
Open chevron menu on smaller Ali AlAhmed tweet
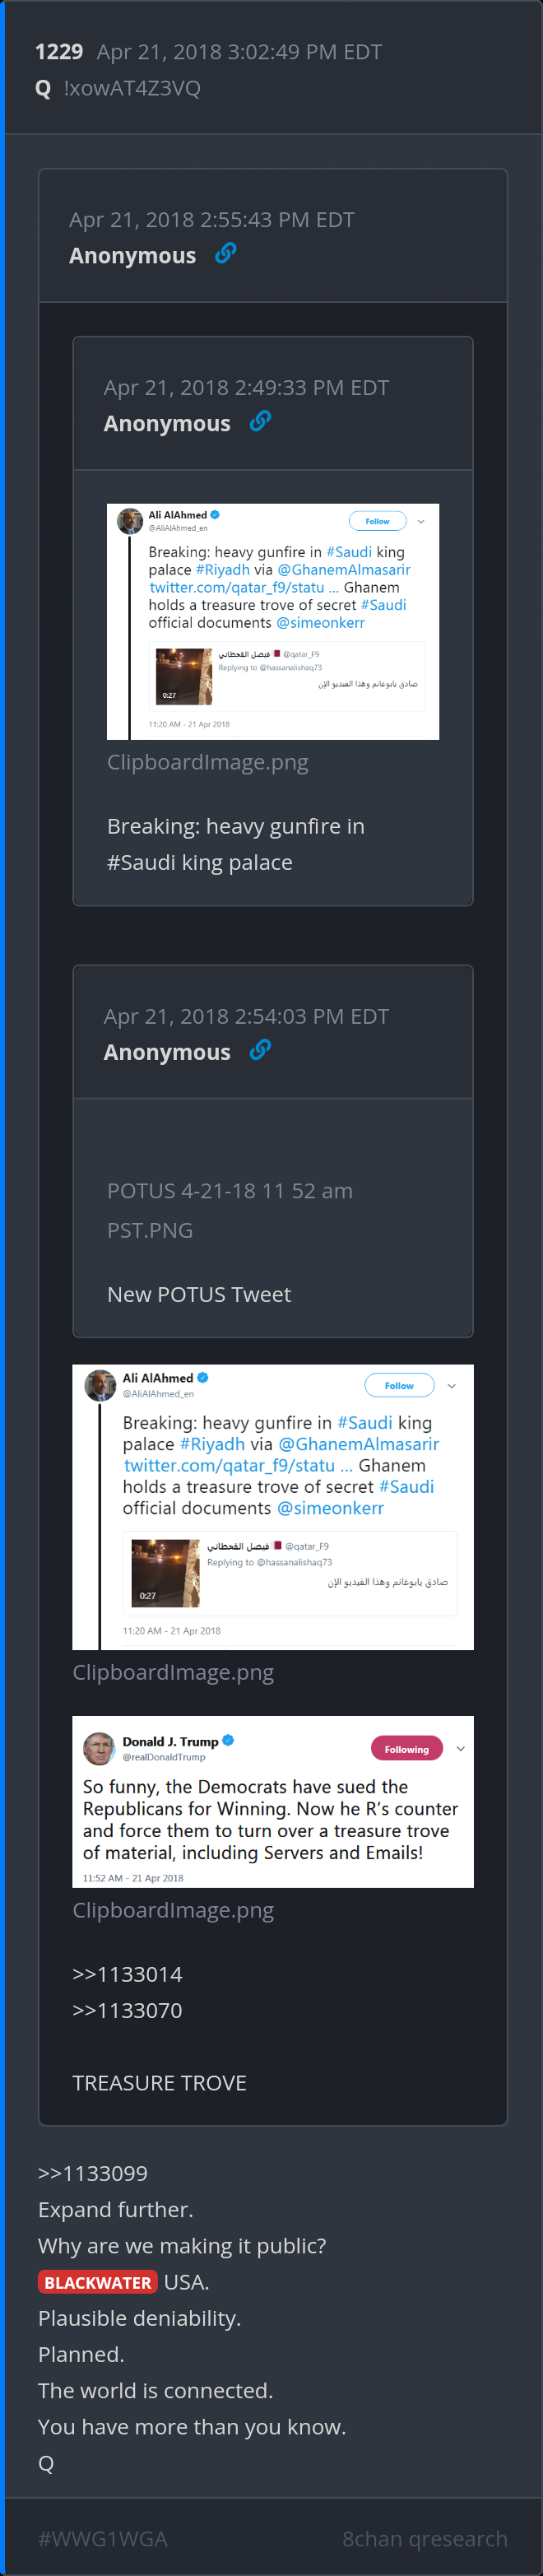click(x=421, y=521)
